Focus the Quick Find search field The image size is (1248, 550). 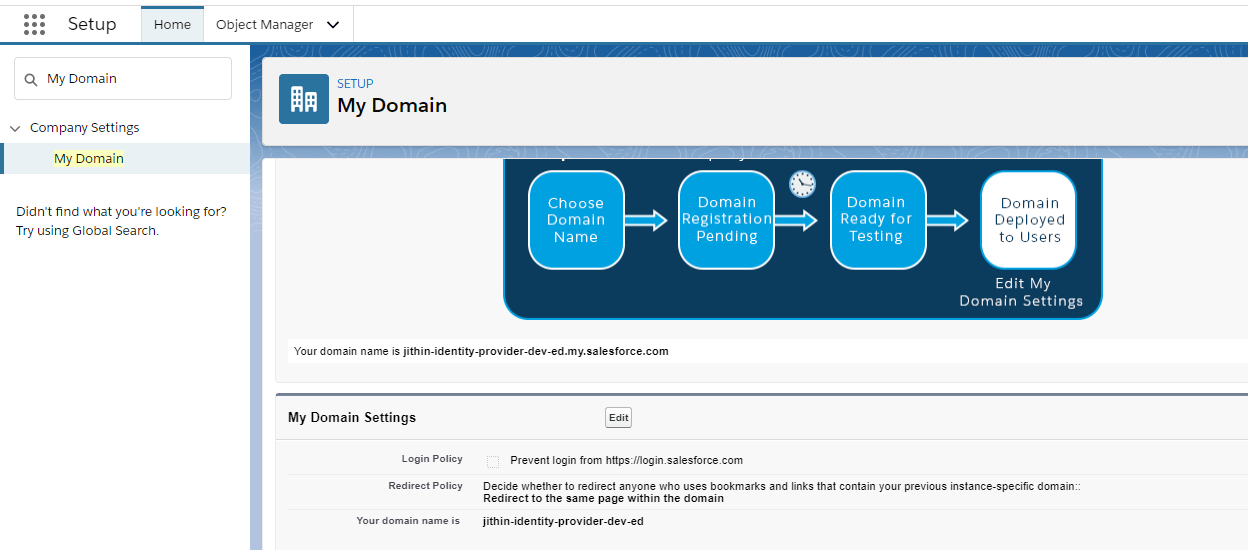point(123,78)
